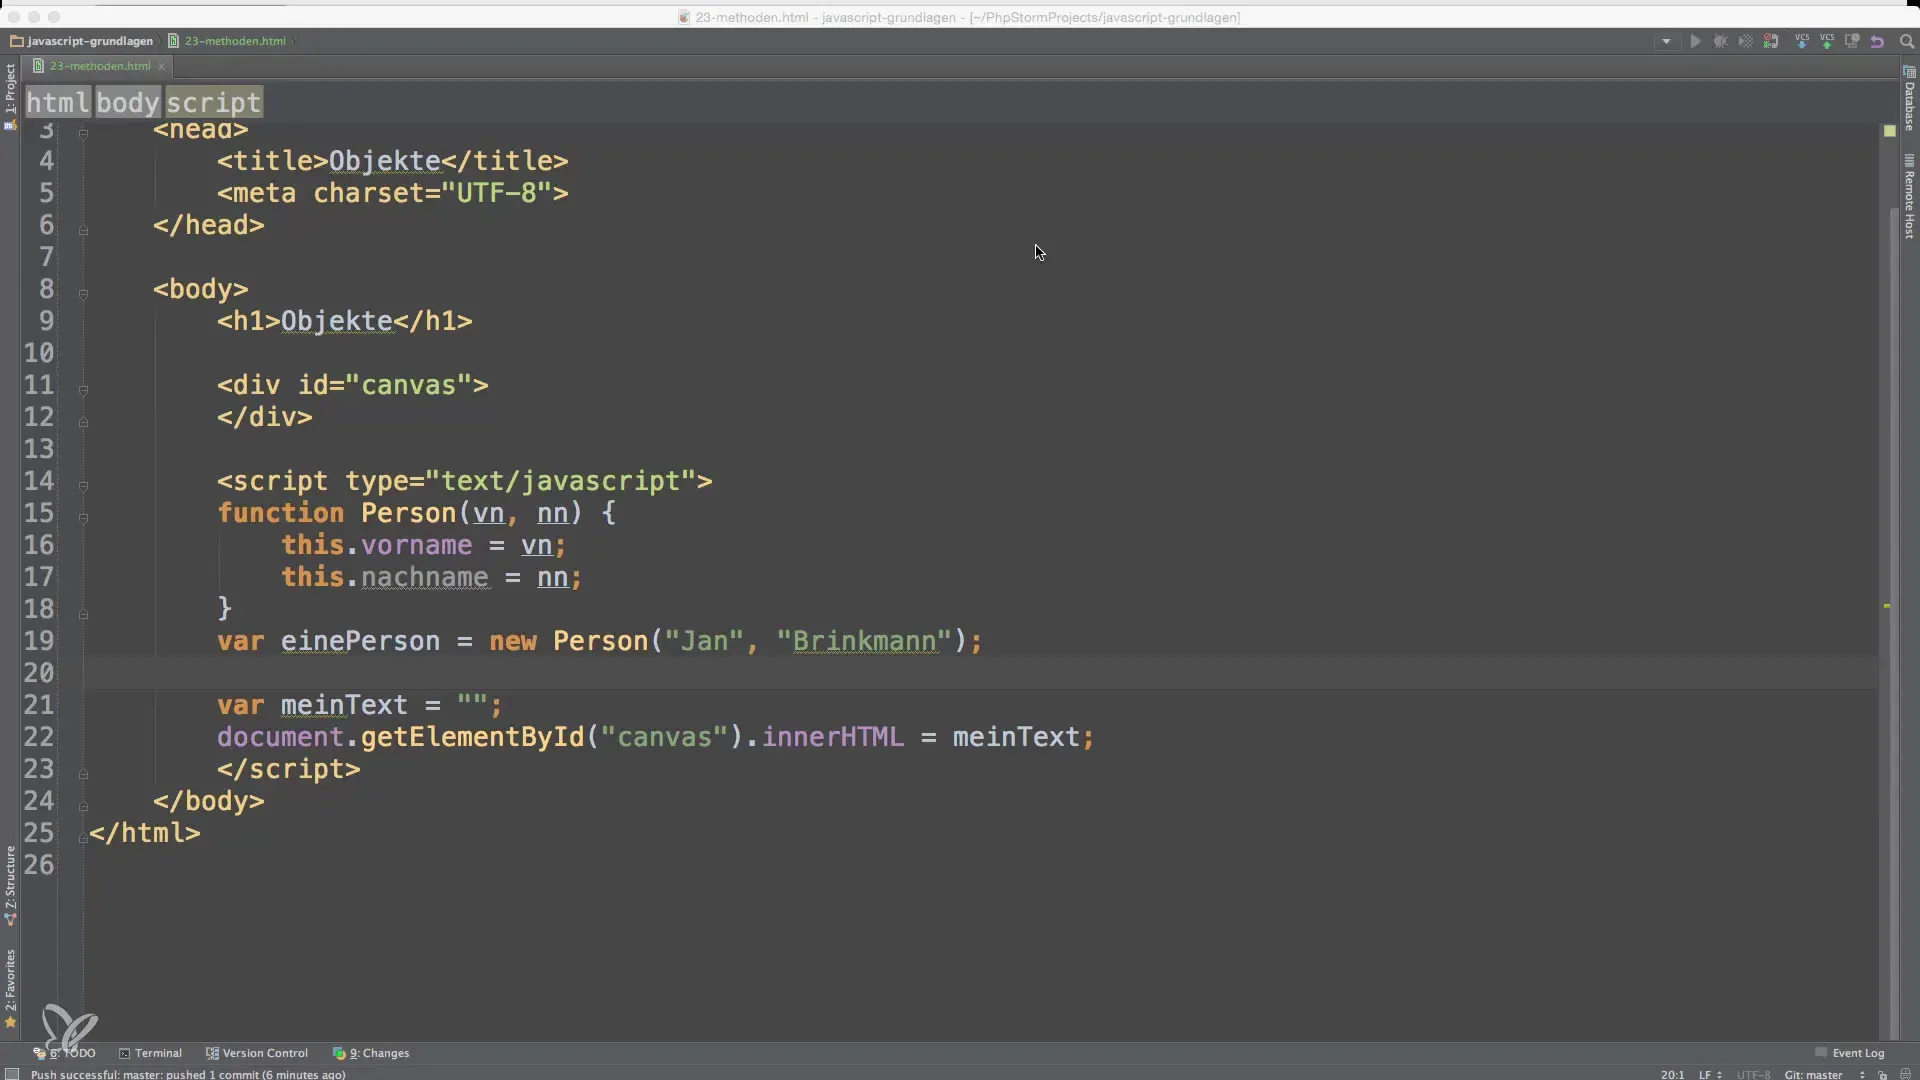
Task: Click the yellow error-stripe marker in the scrollbar
Action: pyautogui.click(x=1887, y=605)
